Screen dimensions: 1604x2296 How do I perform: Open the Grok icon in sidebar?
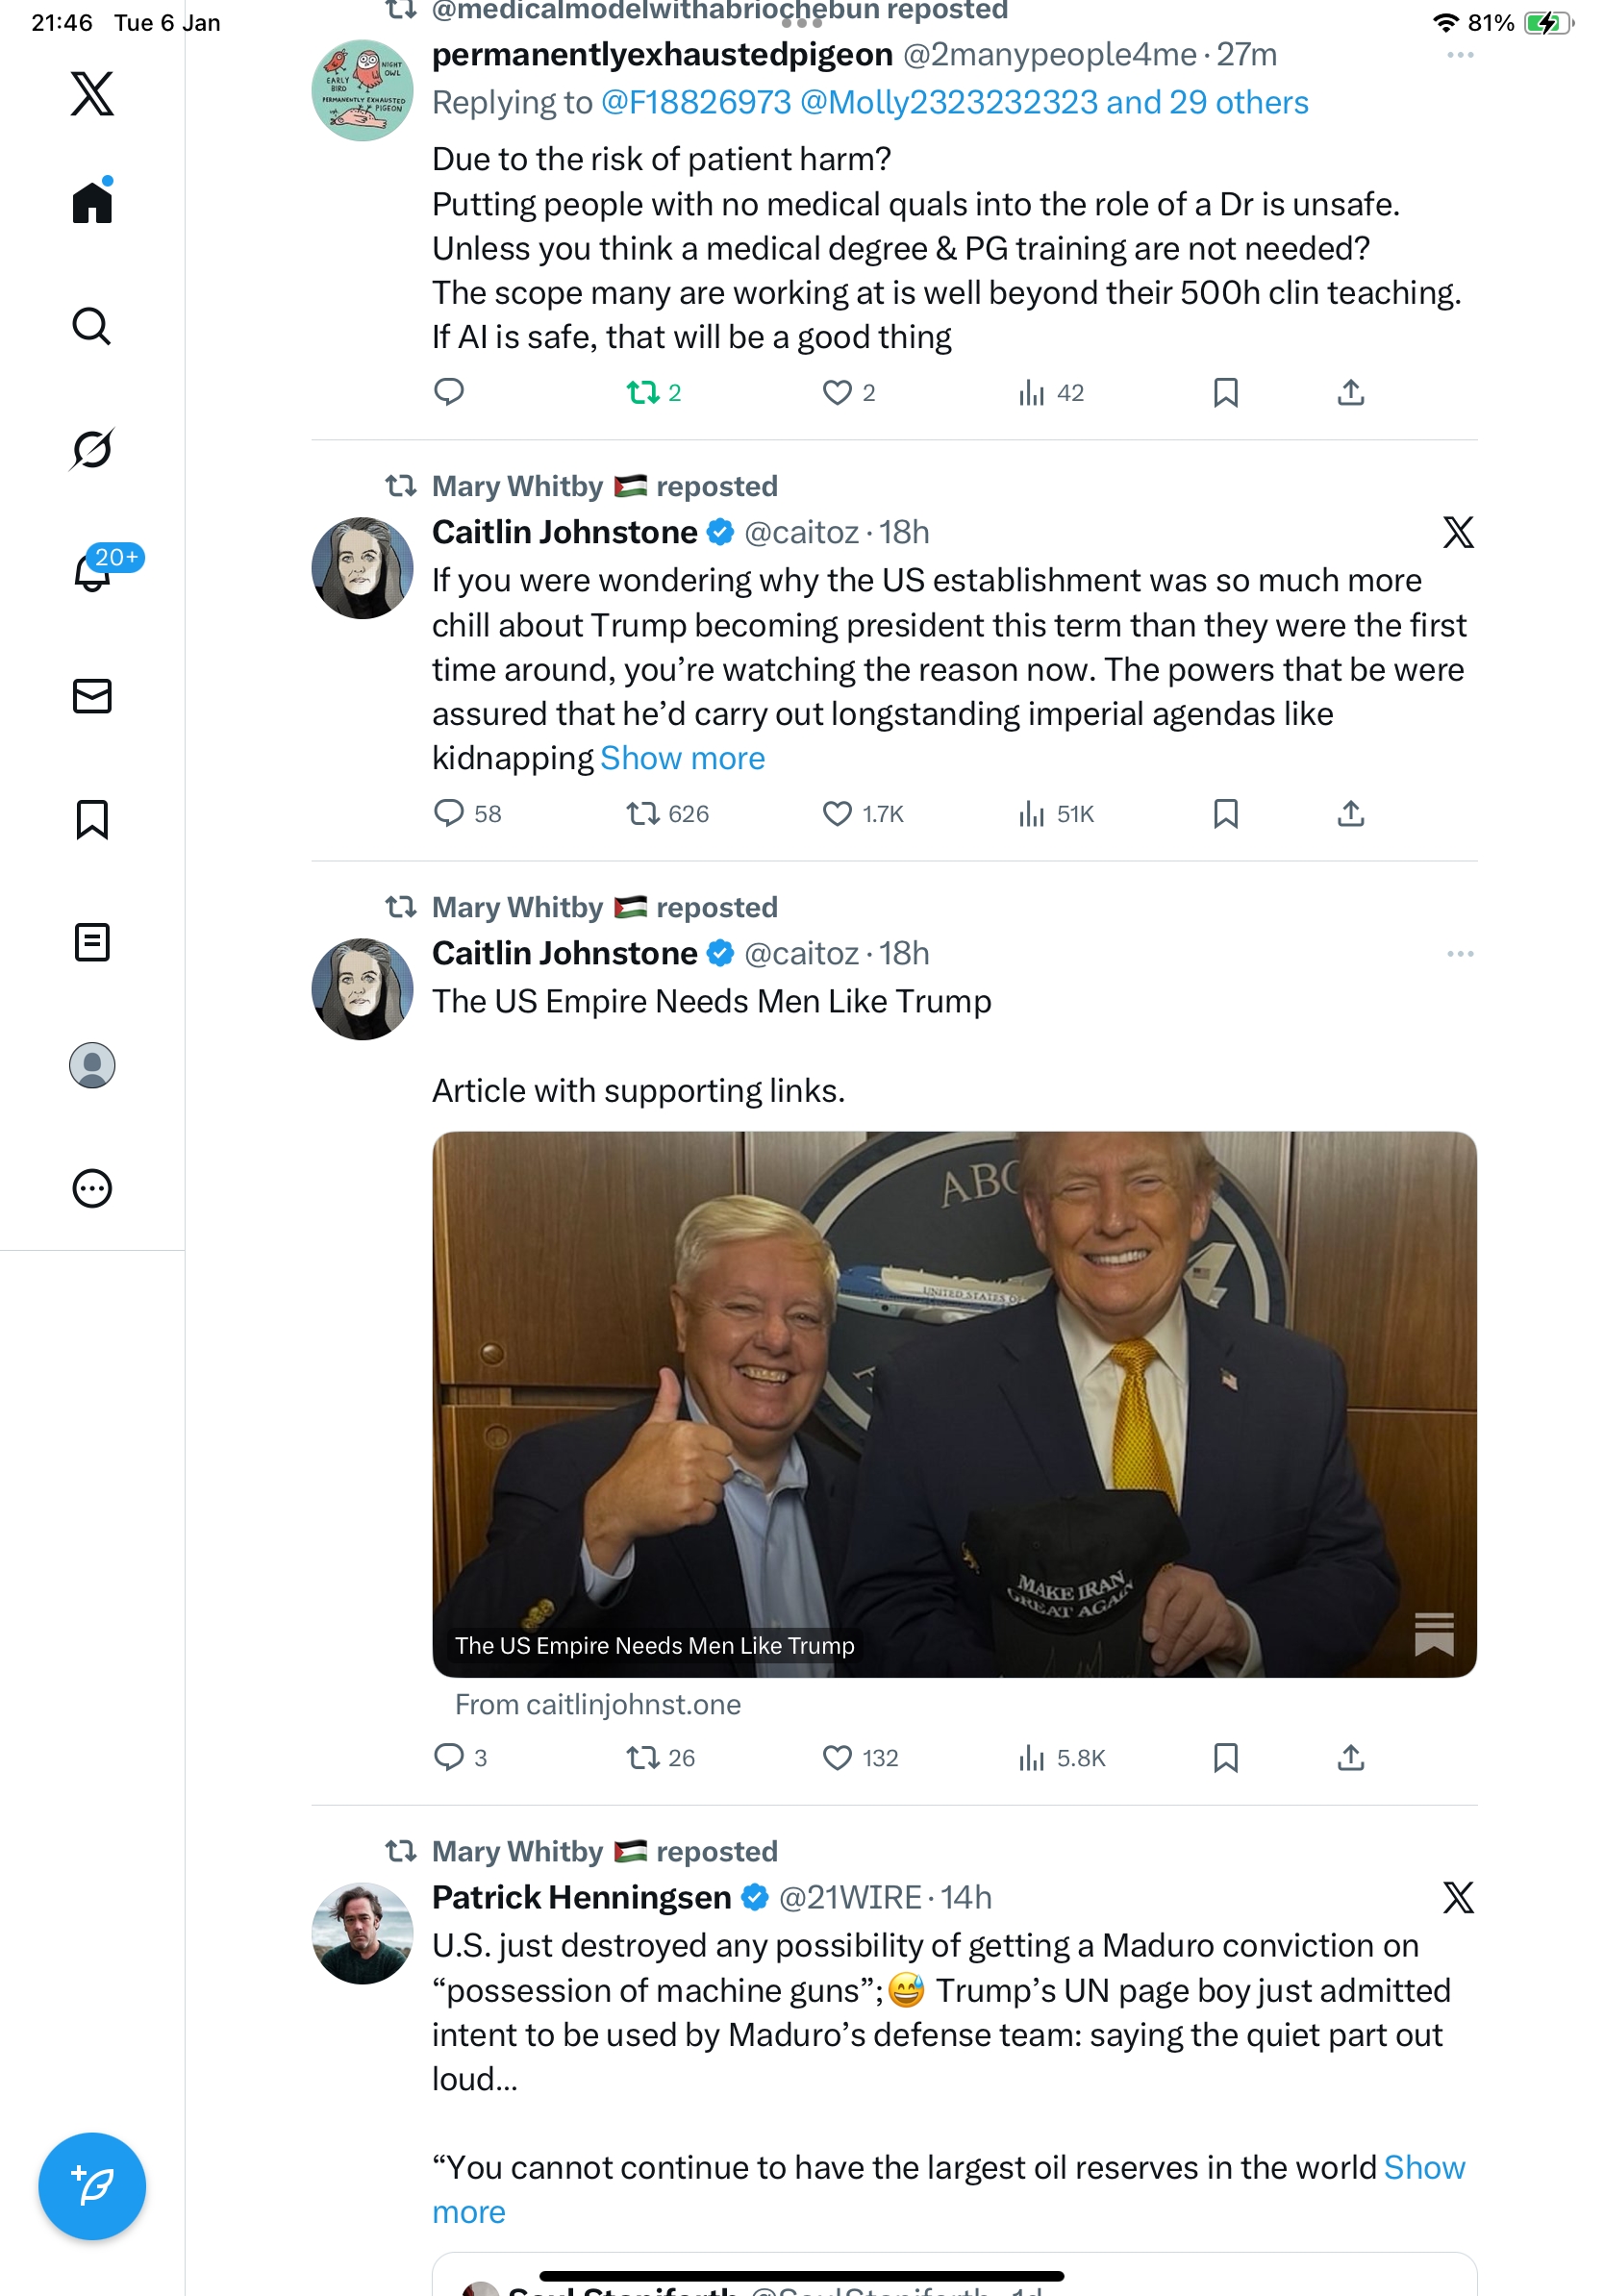(92, 449)
